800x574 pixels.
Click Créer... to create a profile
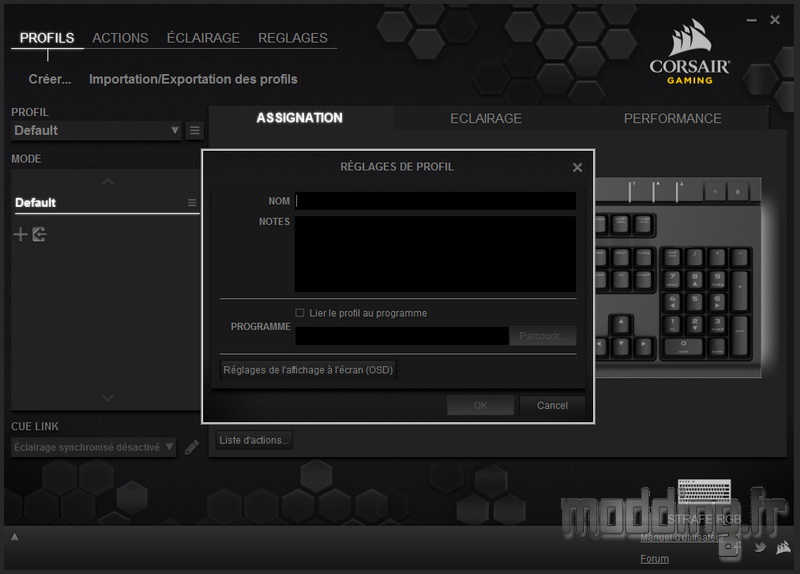click(x=49, y=79)
